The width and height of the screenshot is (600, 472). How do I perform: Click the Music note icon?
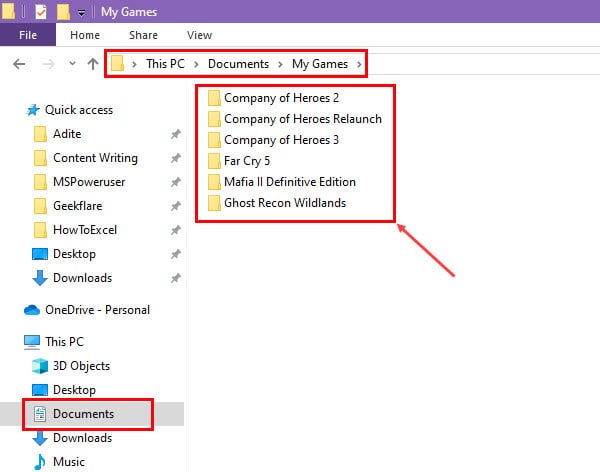[40, 462]
